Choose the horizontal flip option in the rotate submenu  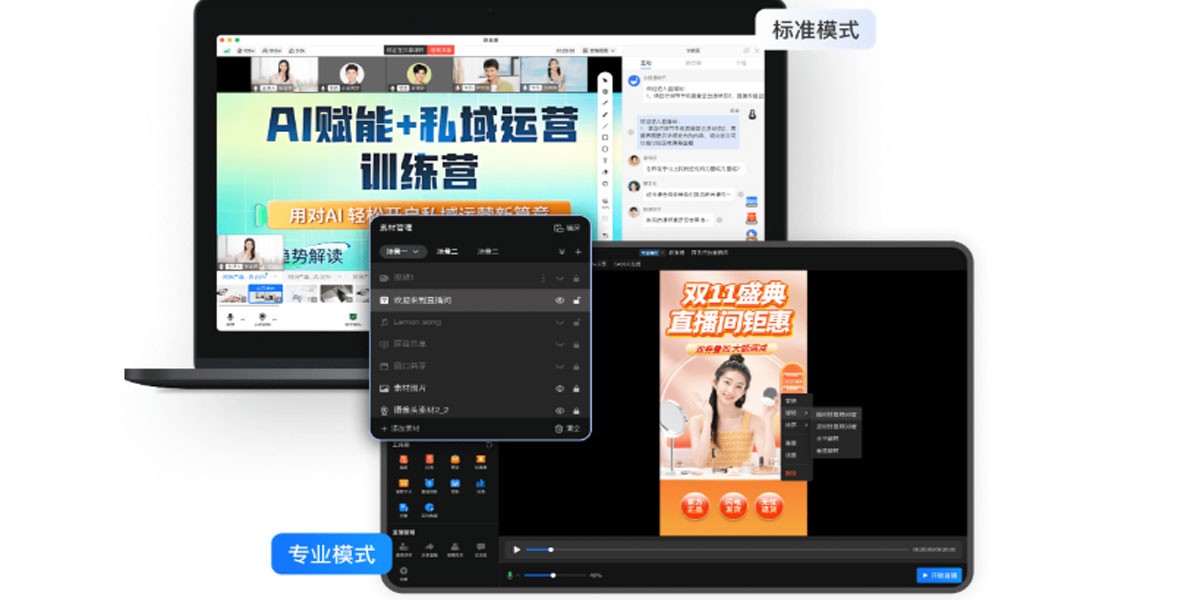pyautogui.click(x=828, y=437)
